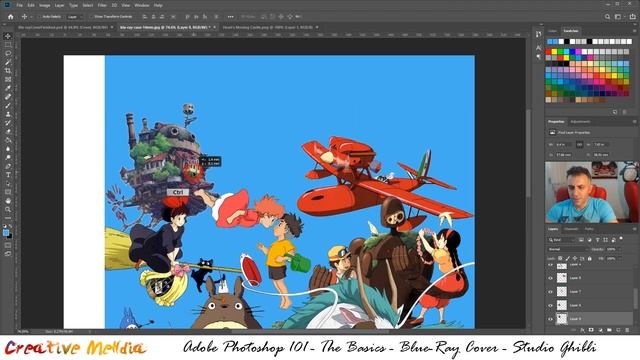This screenshot has height=360, width=640.
Task: Select the Pen tool
Action: (x=8, y=167)
